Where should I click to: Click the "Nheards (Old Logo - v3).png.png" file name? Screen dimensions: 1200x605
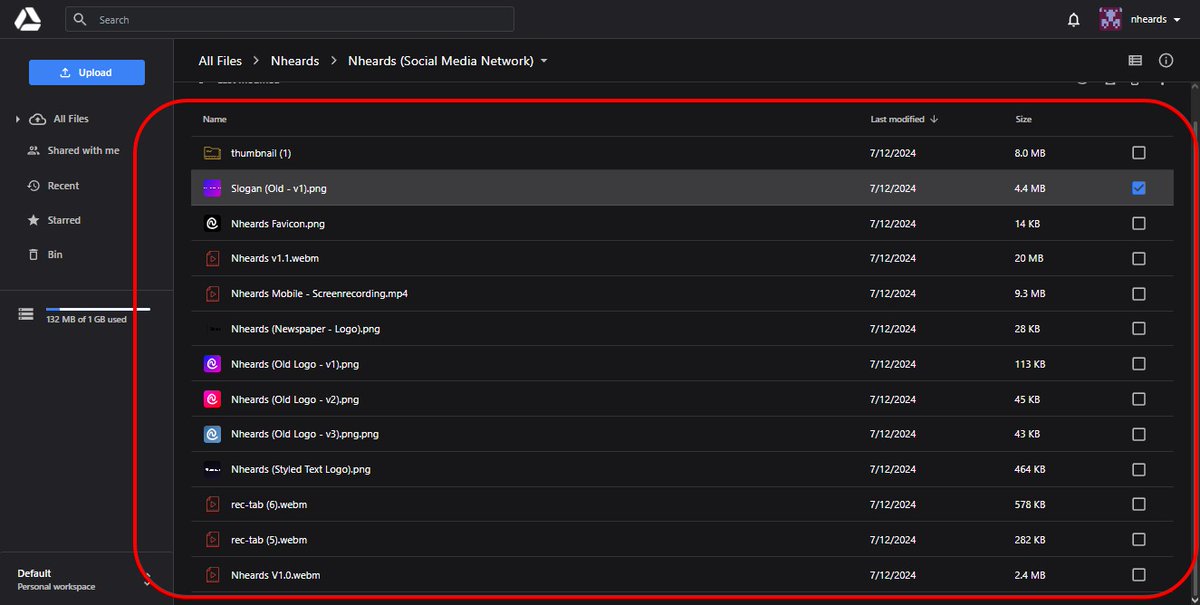coord(305,434)
